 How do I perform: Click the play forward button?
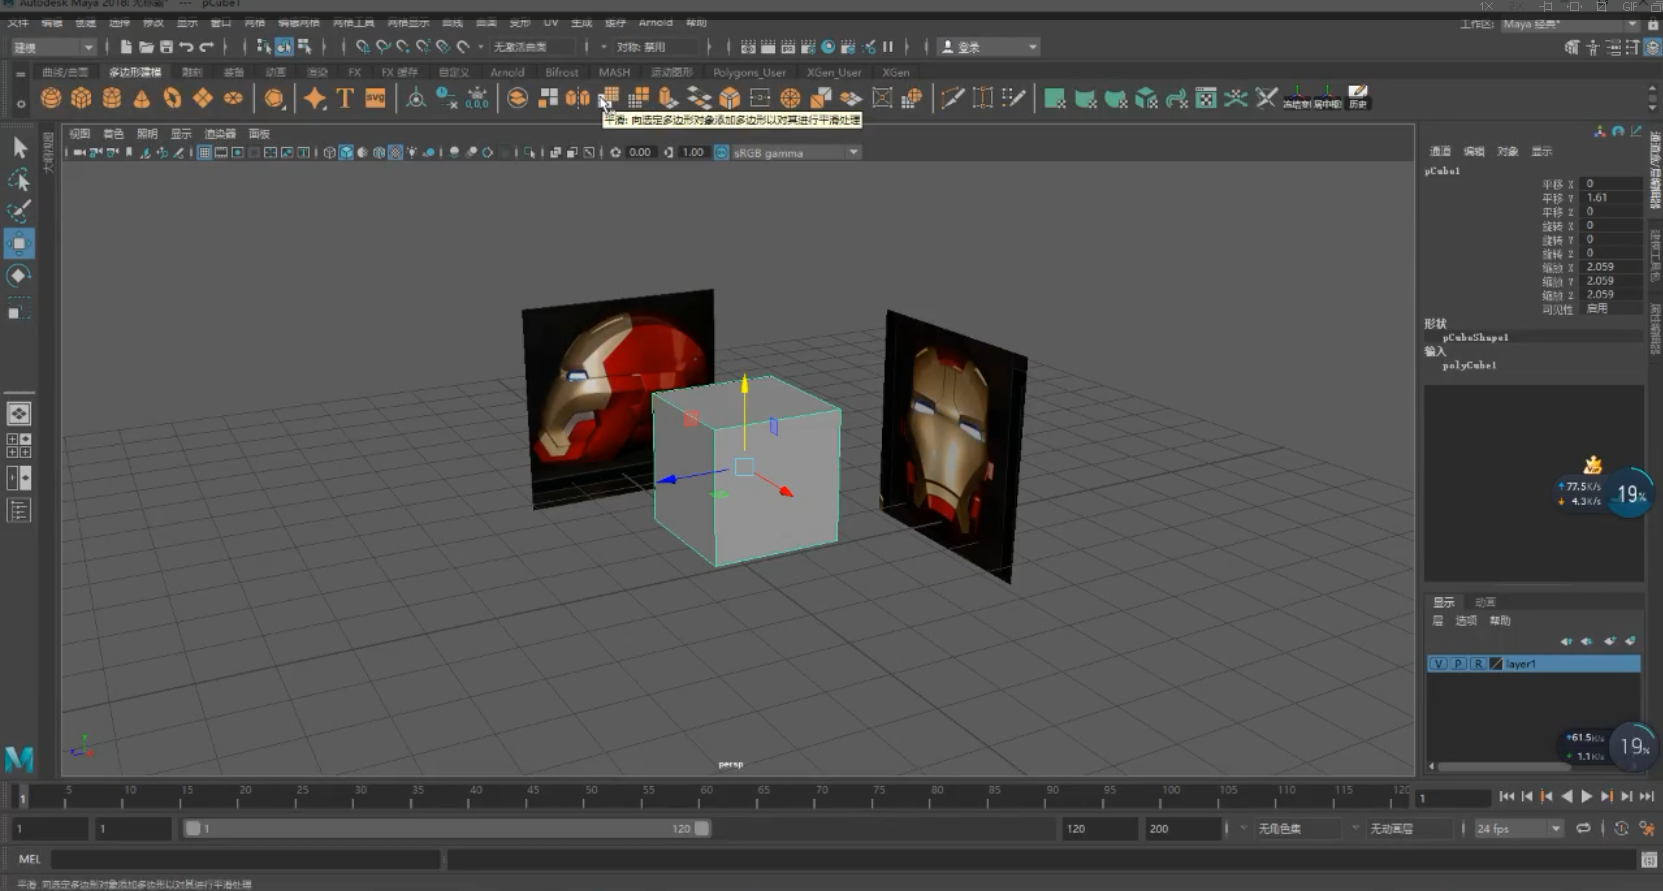[x=1586, y=797]
